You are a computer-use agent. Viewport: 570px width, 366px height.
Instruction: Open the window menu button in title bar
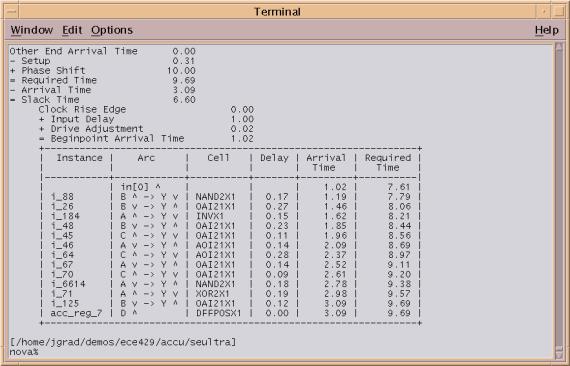pyautogui.click(x=12, y=12)
